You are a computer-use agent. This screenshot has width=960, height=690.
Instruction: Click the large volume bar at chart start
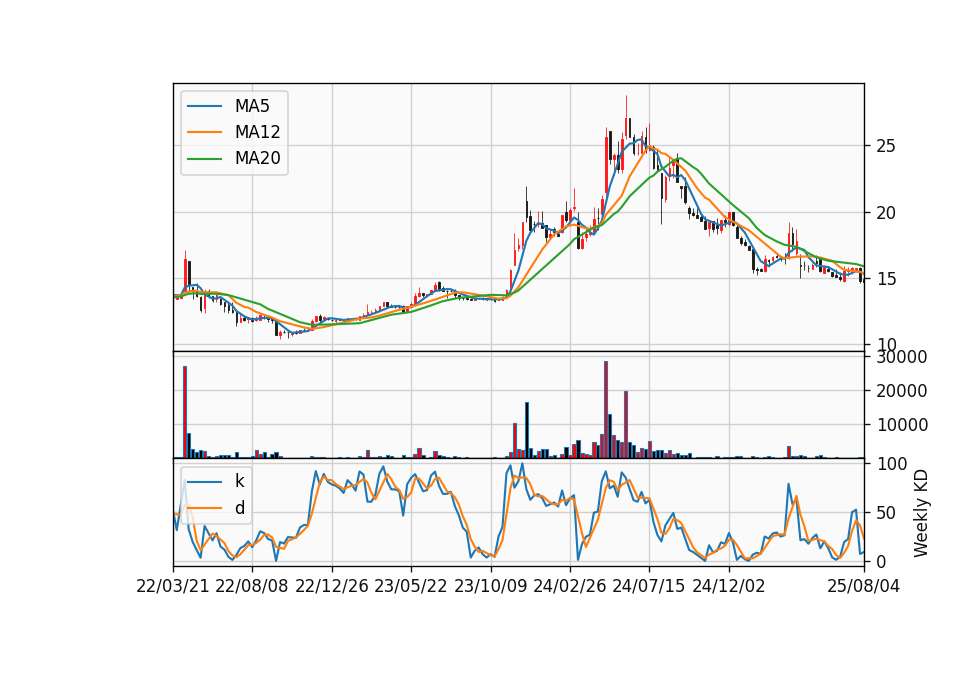click(185, 412)
